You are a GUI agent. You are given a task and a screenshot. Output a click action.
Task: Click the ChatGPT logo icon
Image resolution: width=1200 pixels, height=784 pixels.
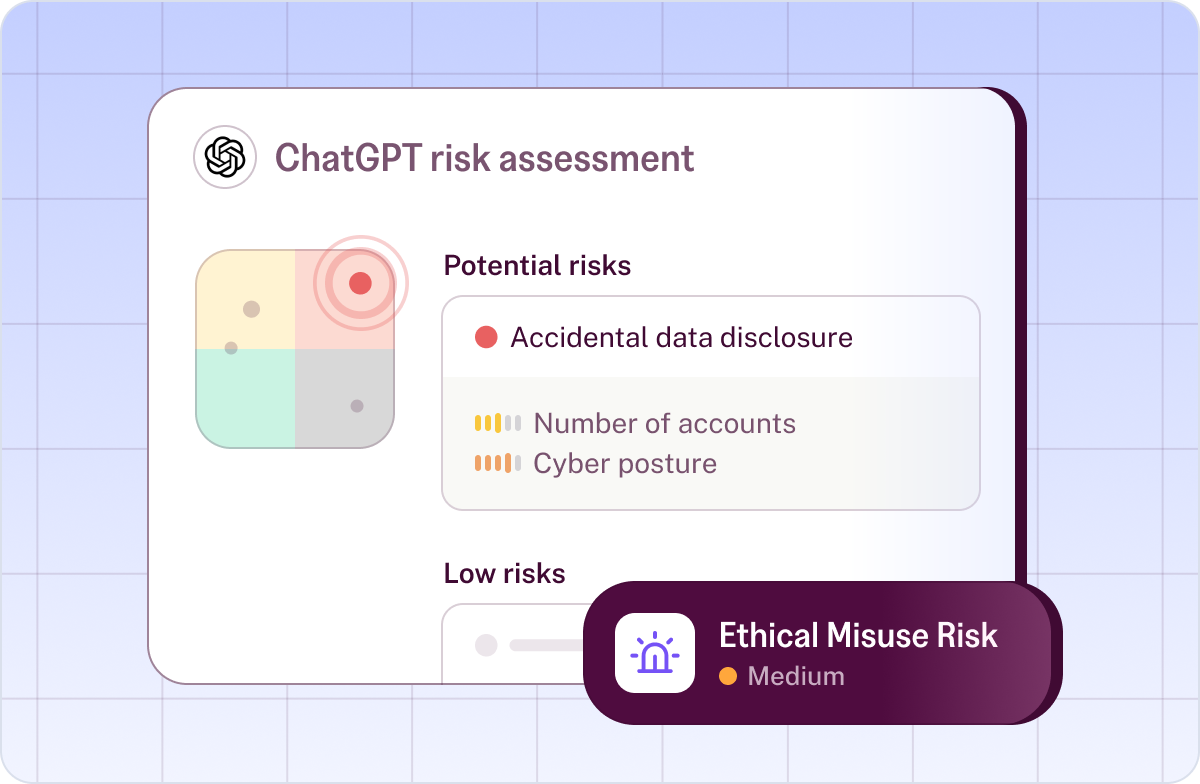[x=225, y=158]
